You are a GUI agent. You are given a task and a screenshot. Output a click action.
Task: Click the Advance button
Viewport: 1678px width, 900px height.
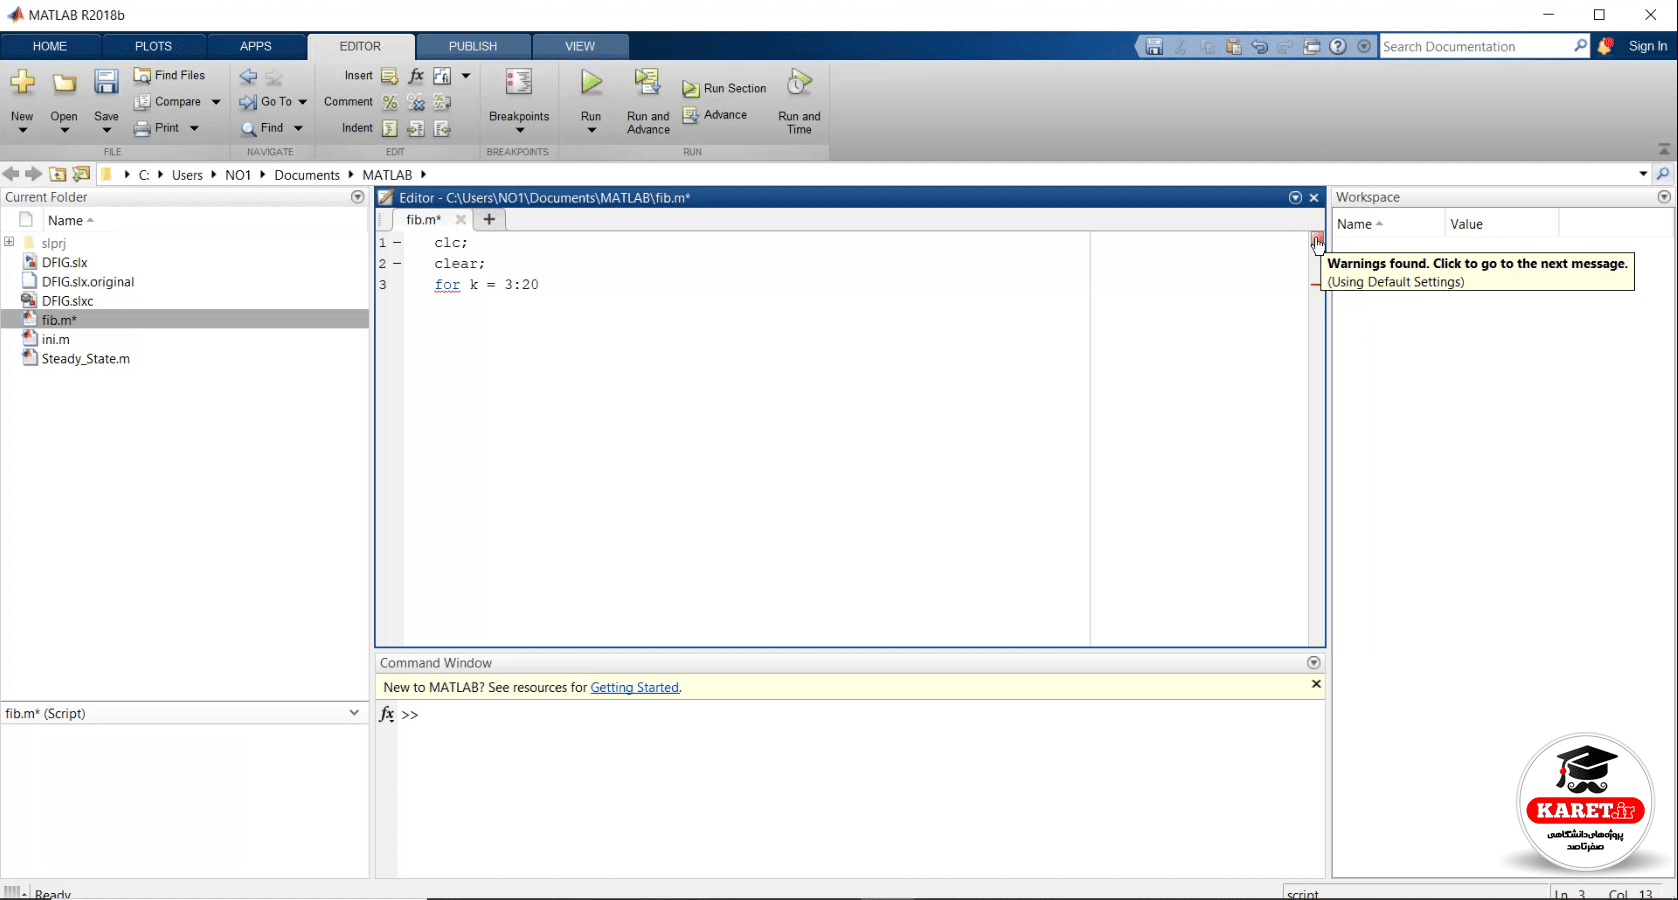[714, 115]
